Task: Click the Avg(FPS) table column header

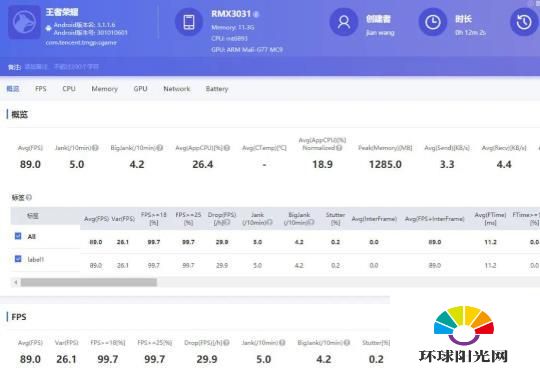Action: click(96, 219)
